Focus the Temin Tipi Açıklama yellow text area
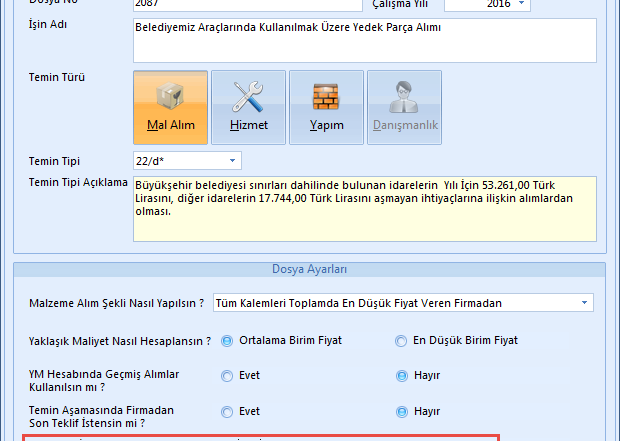Viewport: 620px width, 441px height. (x=363, y=211)
